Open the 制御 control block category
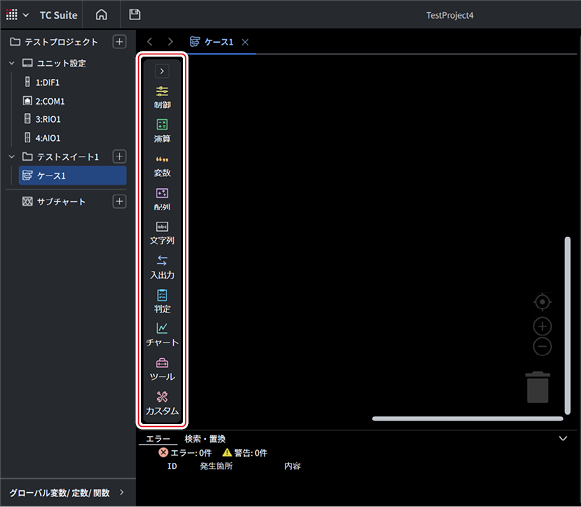Viewport: 581px width, 507px height. [x=162, y=97]
